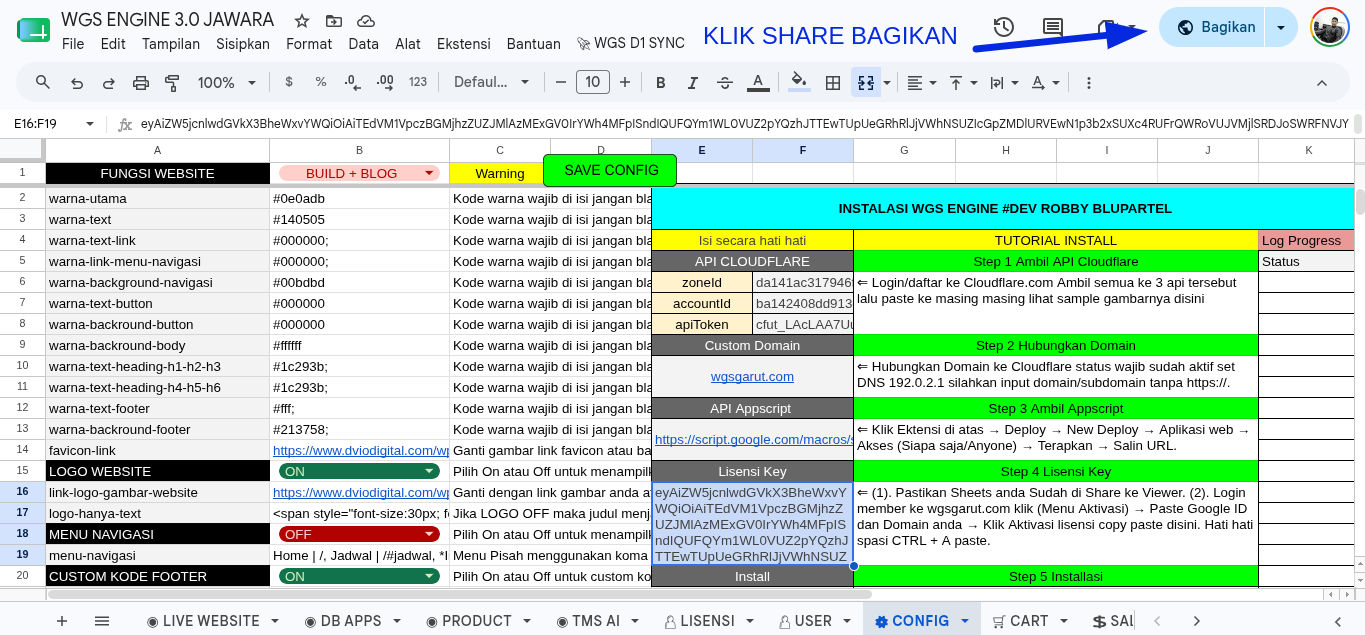
Task: Open more toolbar options three dots
Action: point(1088,82)
